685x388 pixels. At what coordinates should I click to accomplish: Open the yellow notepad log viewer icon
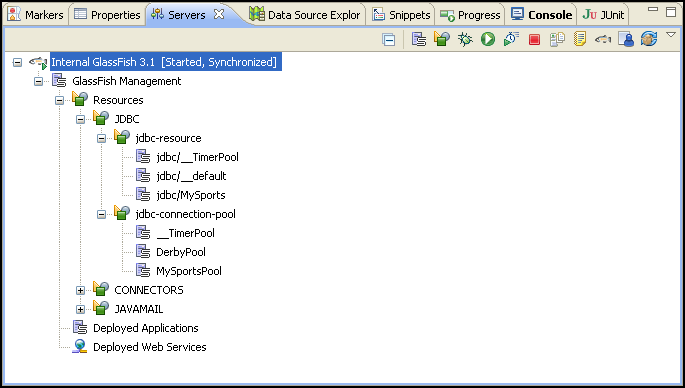[x=580, y=39]
